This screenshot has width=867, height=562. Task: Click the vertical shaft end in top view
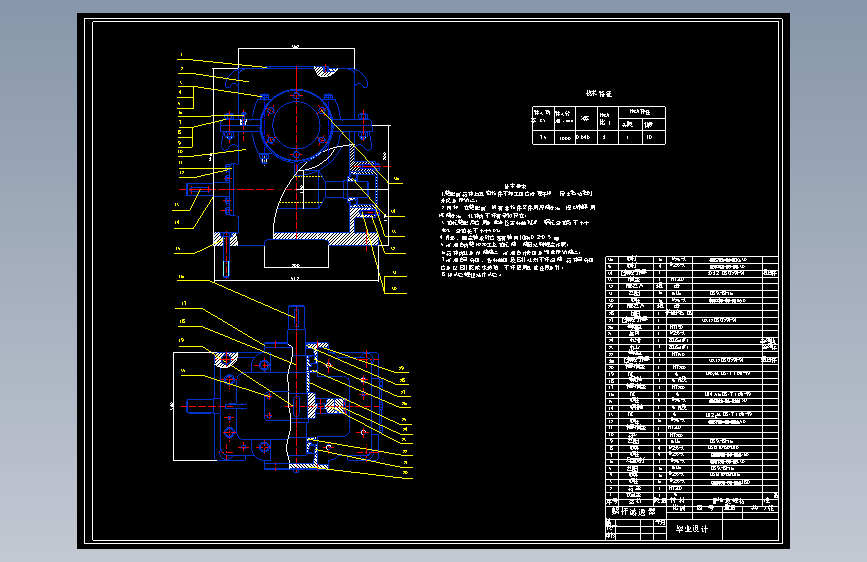296,318
